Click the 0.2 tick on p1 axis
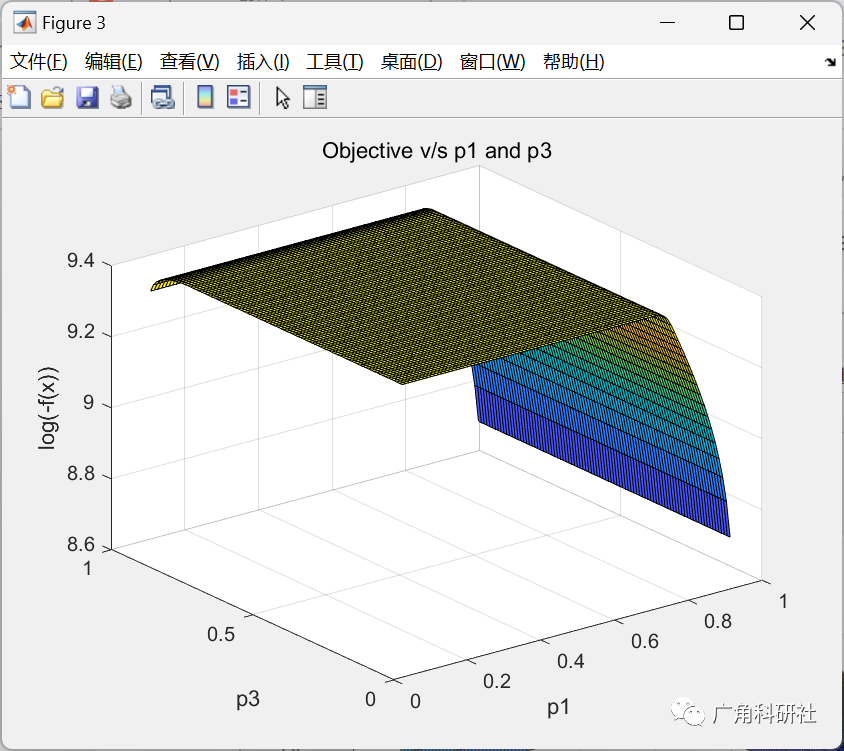 (x=497, y=681)
